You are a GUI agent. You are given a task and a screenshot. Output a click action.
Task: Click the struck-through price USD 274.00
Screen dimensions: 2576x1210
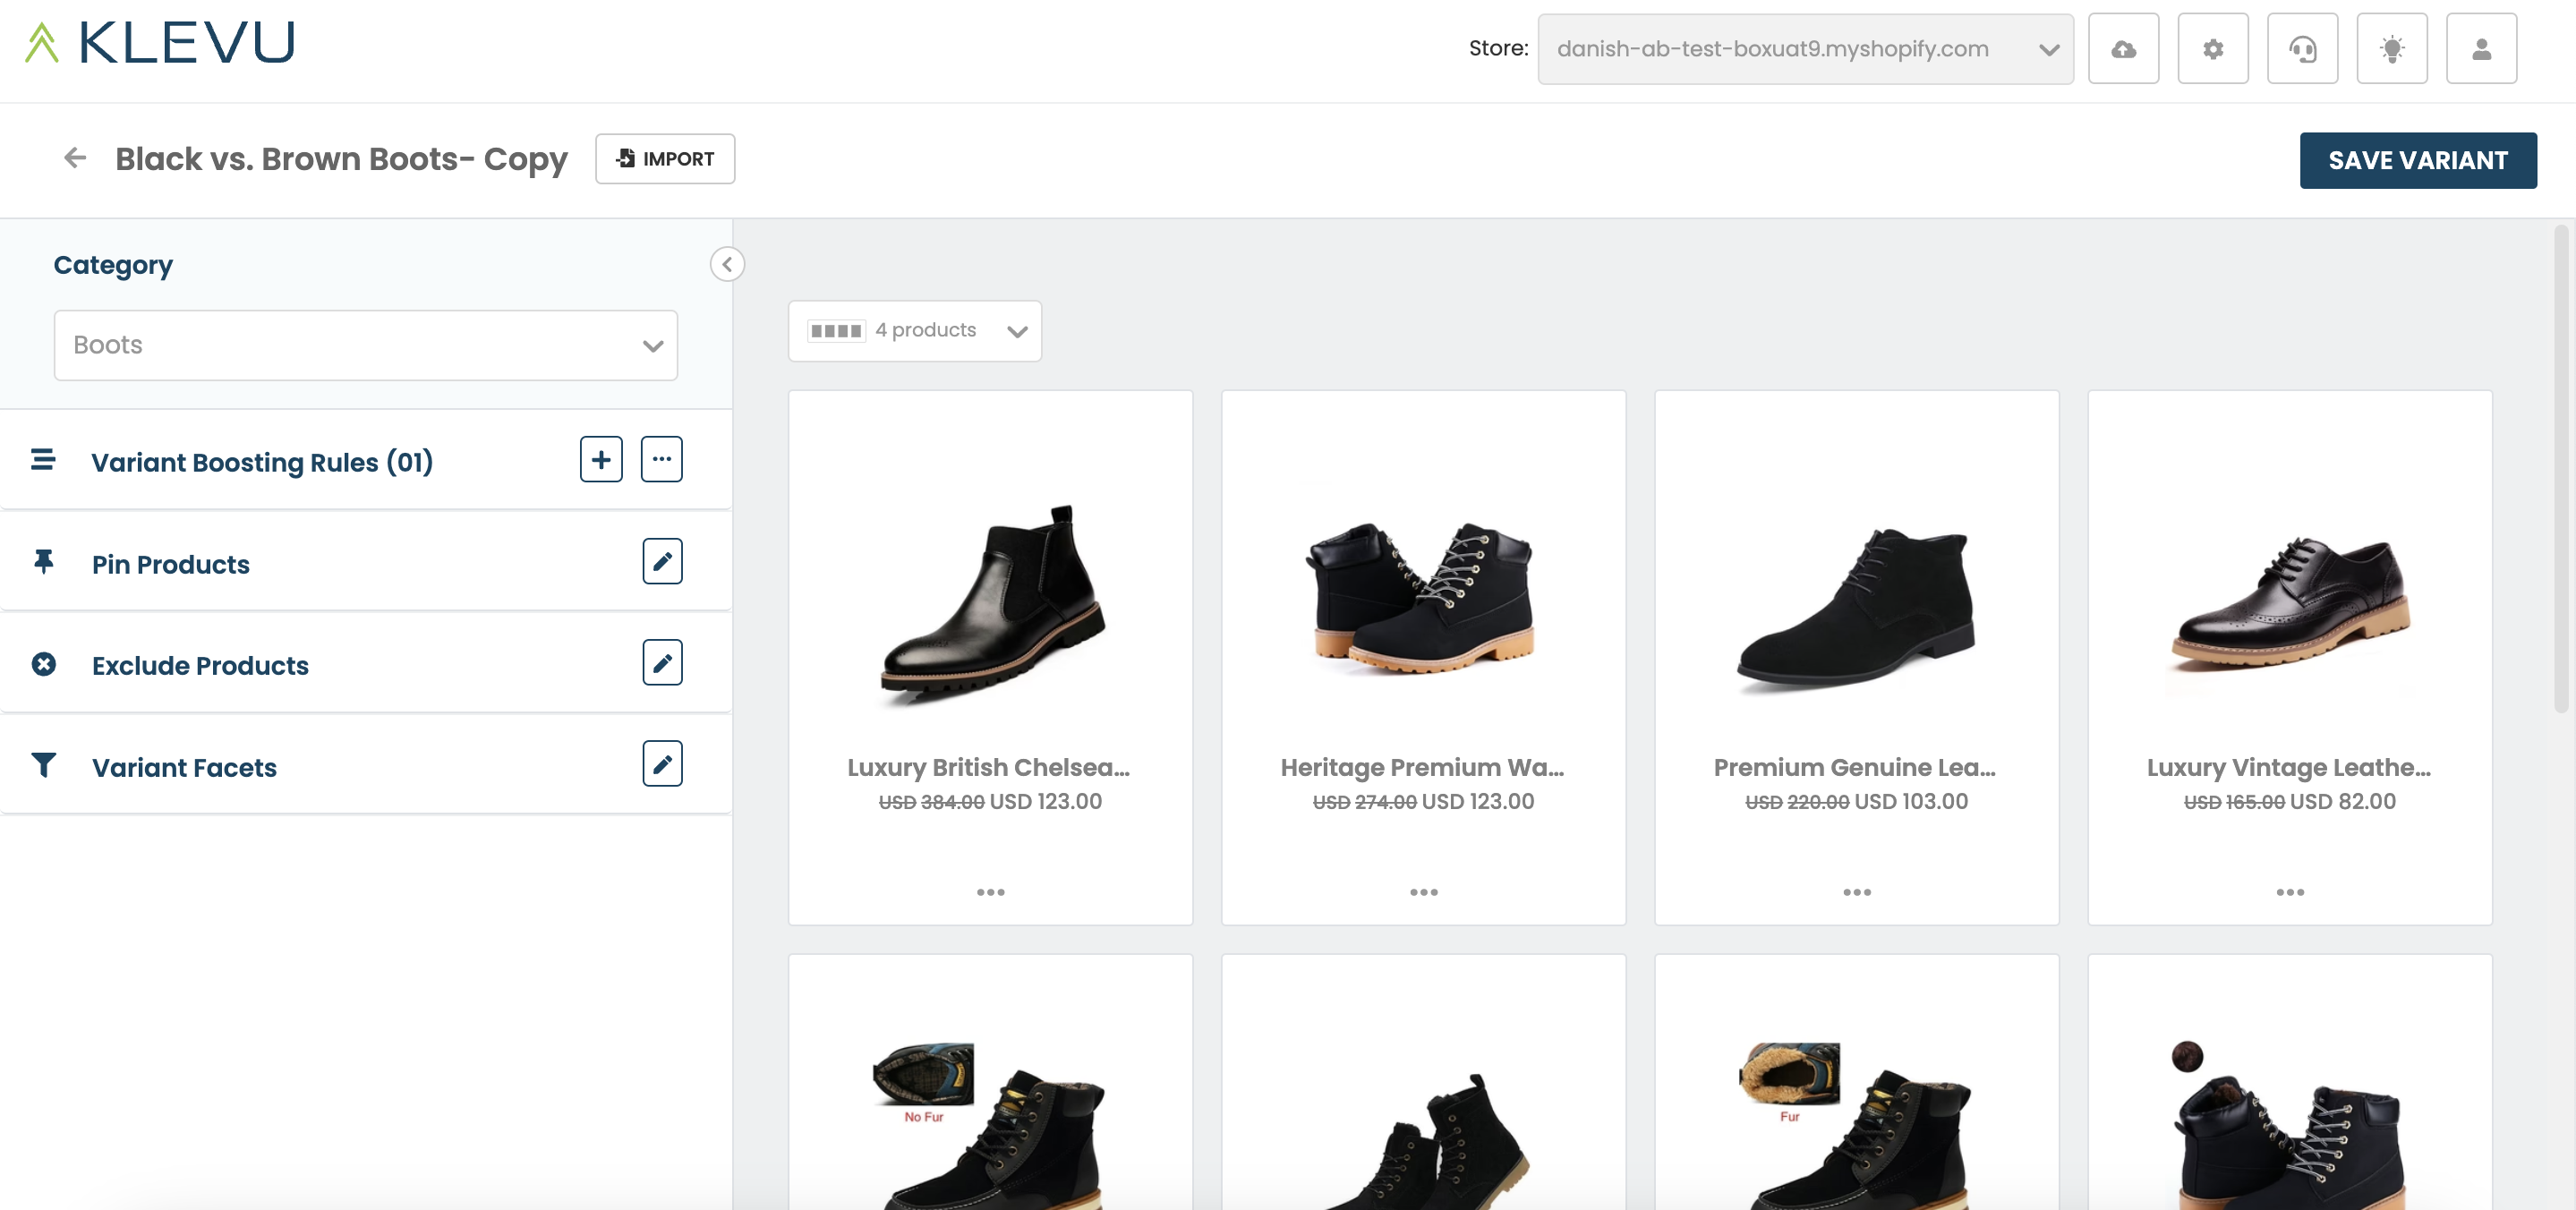[1365, 802]
